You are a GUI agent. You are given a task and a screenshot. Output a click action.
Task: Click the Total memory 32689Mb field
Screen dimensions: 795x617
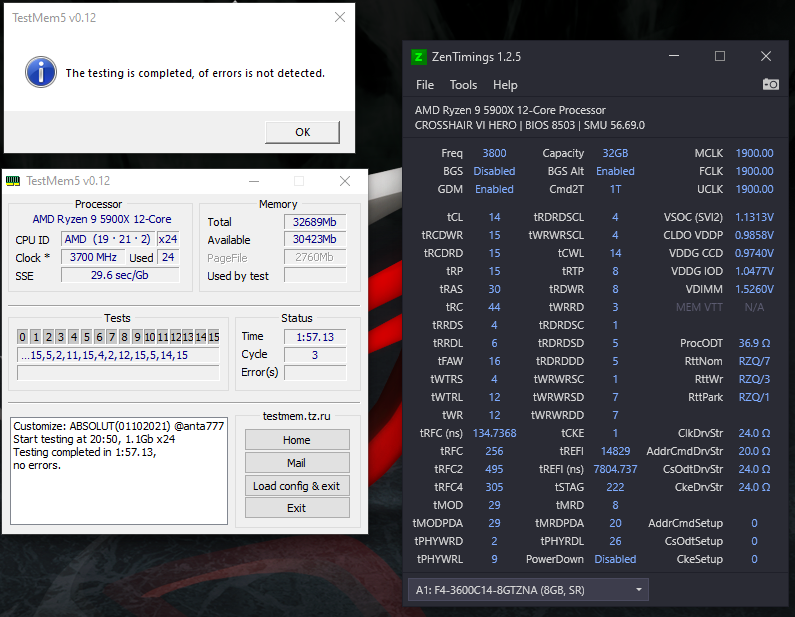click(x=315, y=222)
